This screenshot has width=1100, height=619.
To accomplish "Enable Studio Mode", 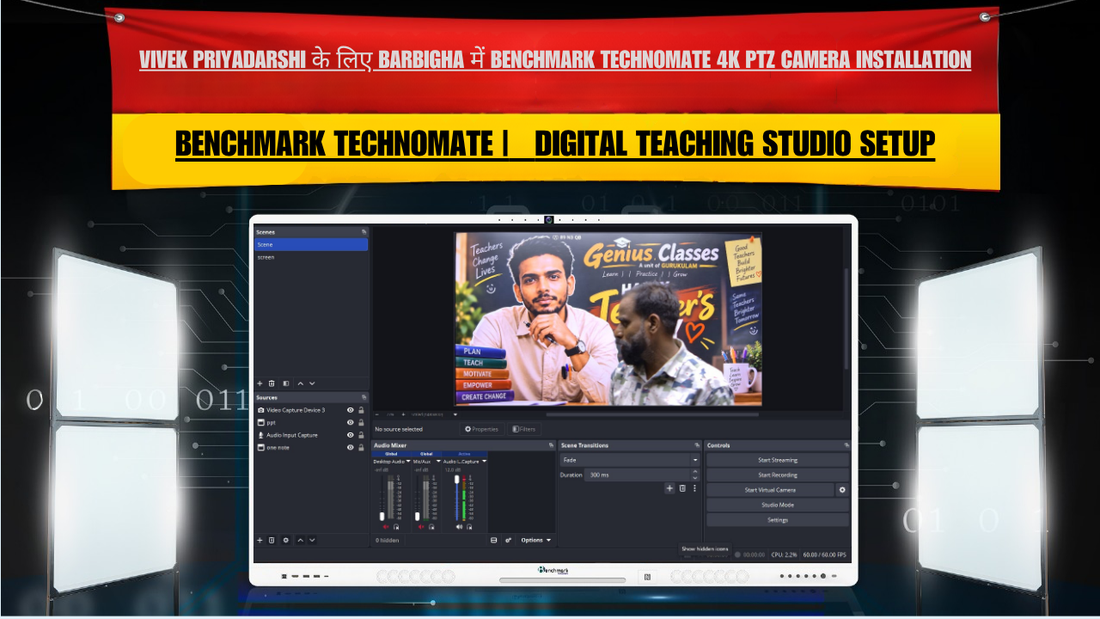I will (777, 505).
